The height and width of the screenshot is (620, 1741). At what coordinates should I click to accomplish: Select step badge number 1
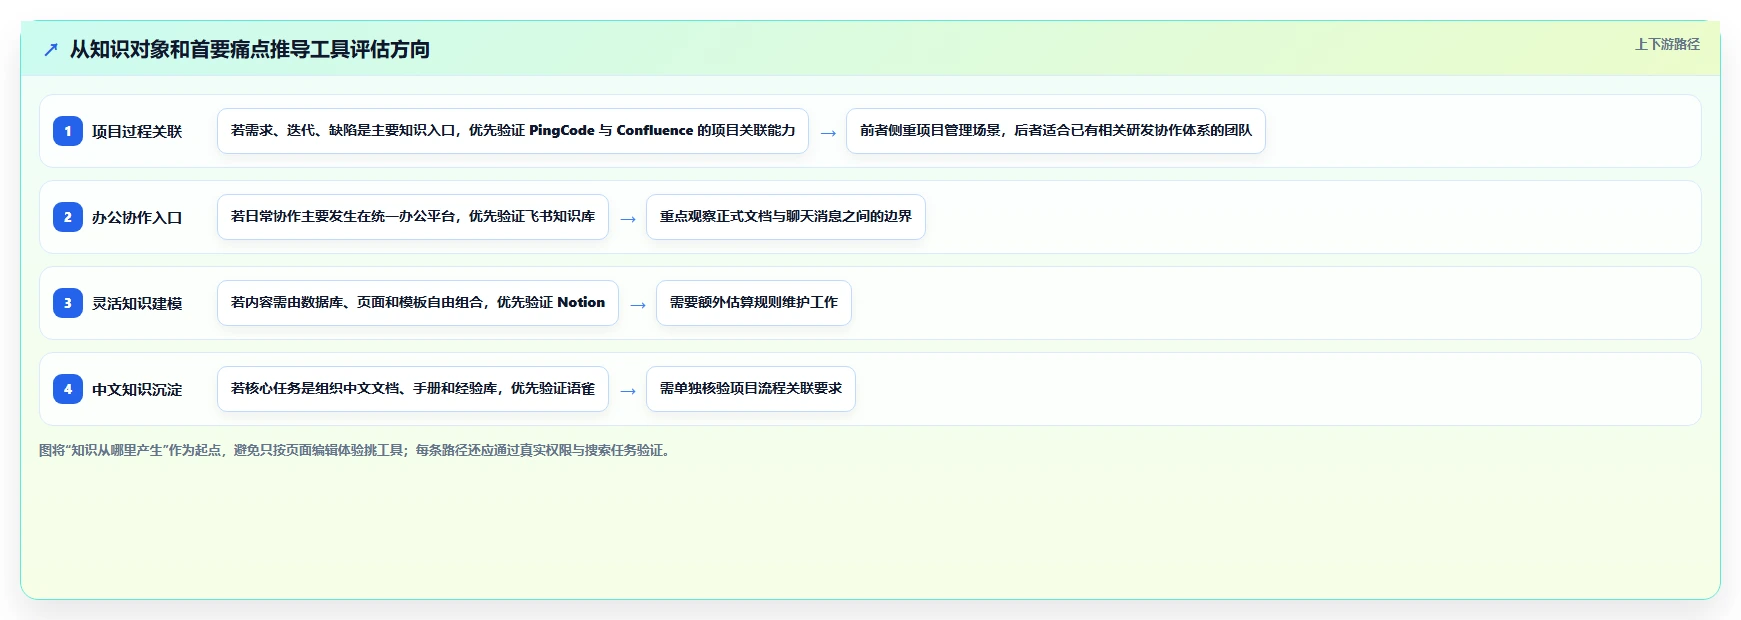pos(68,131)
